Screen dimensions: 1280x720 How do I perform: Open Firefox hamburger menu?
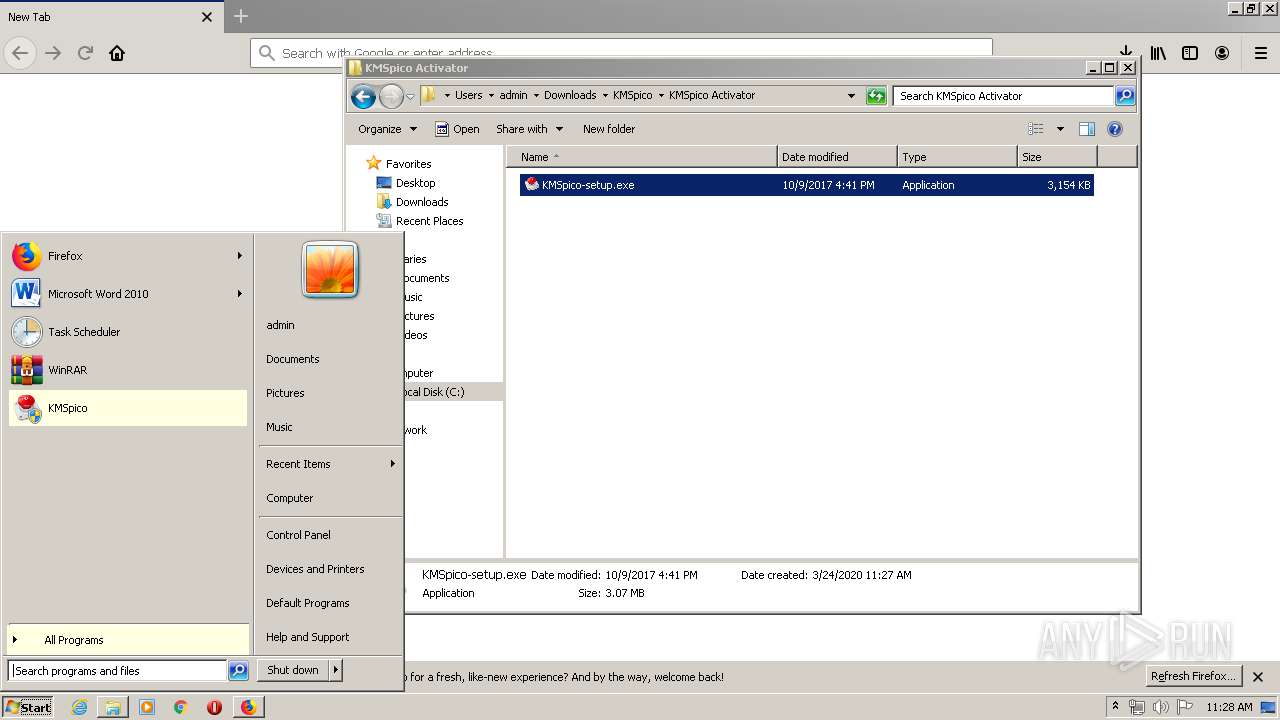[1261, 53]
